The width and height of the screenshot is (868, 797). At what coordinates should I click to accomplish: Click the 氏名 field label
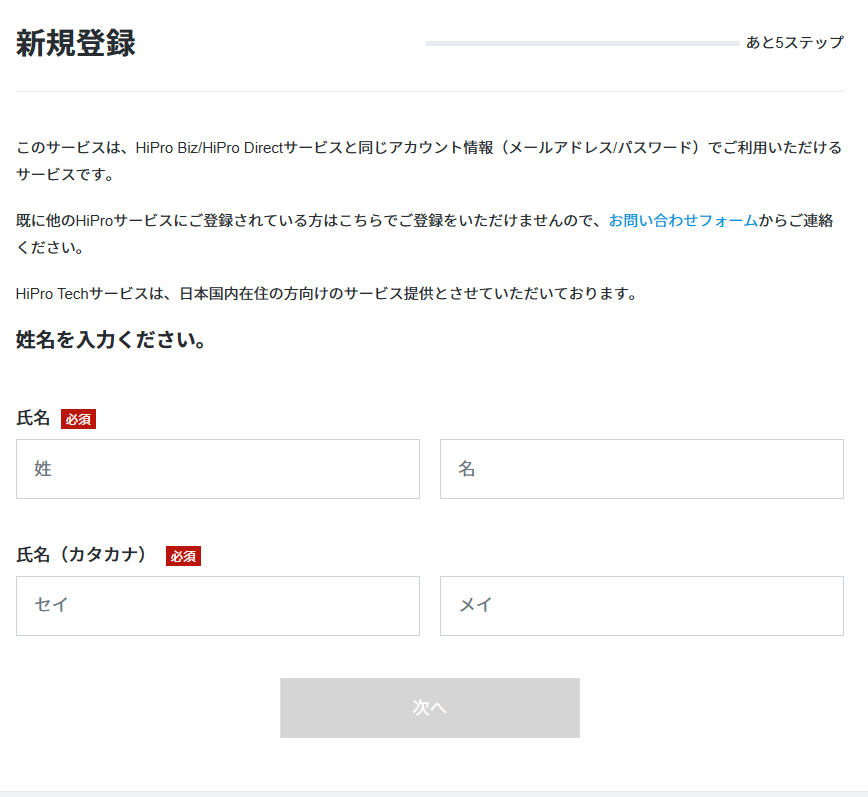[x=33, y=418]
